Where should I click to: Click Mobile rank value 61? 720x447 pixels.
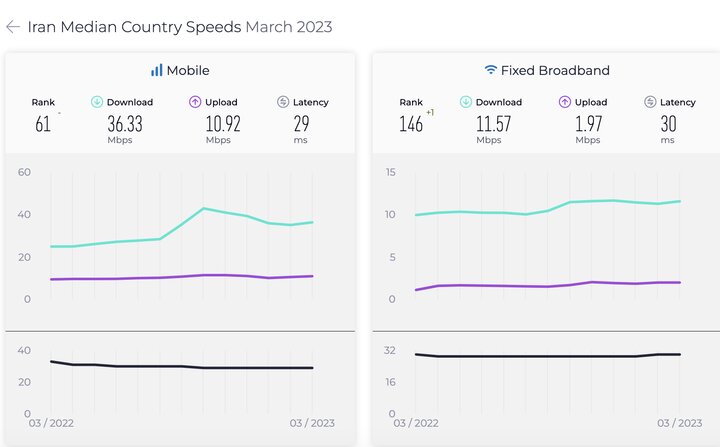coord(42,123)
